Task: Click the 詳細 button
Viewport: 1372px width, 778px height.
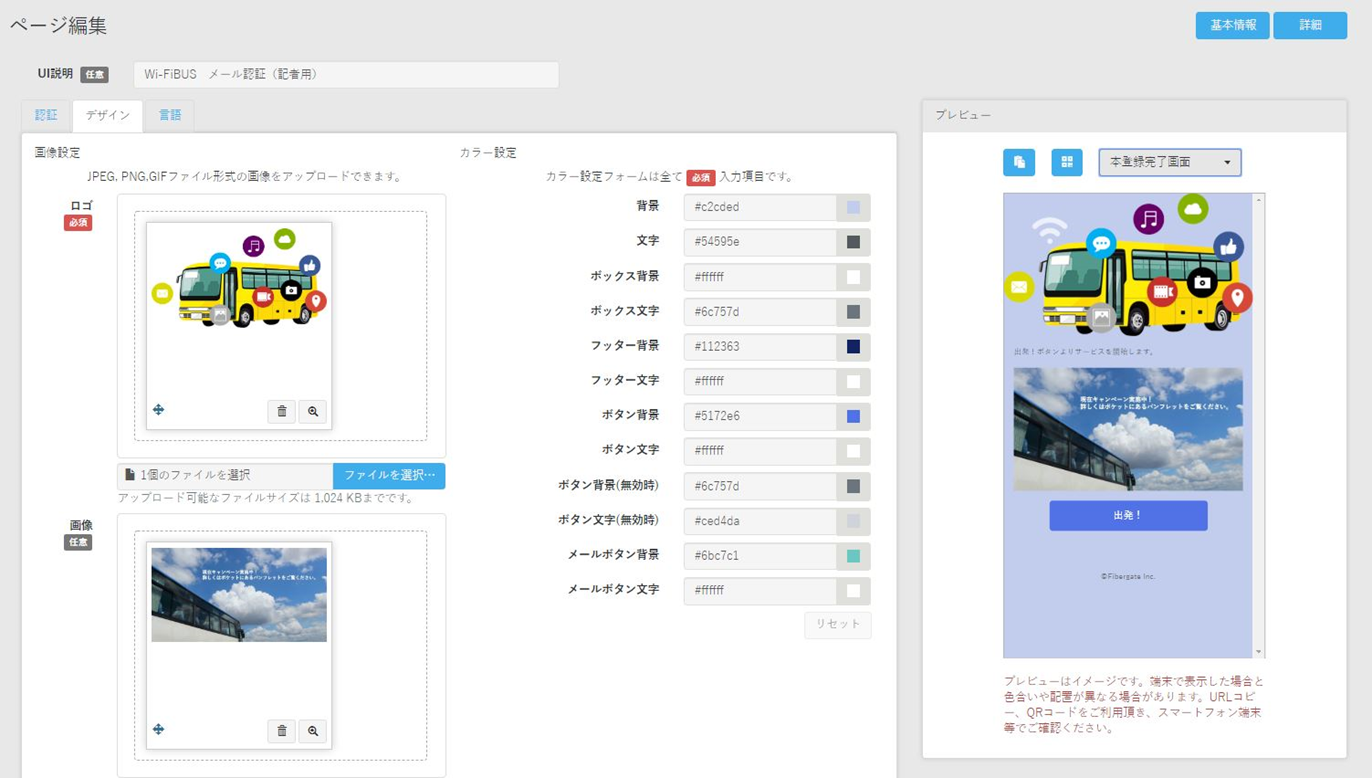Action: [1310, 26]
